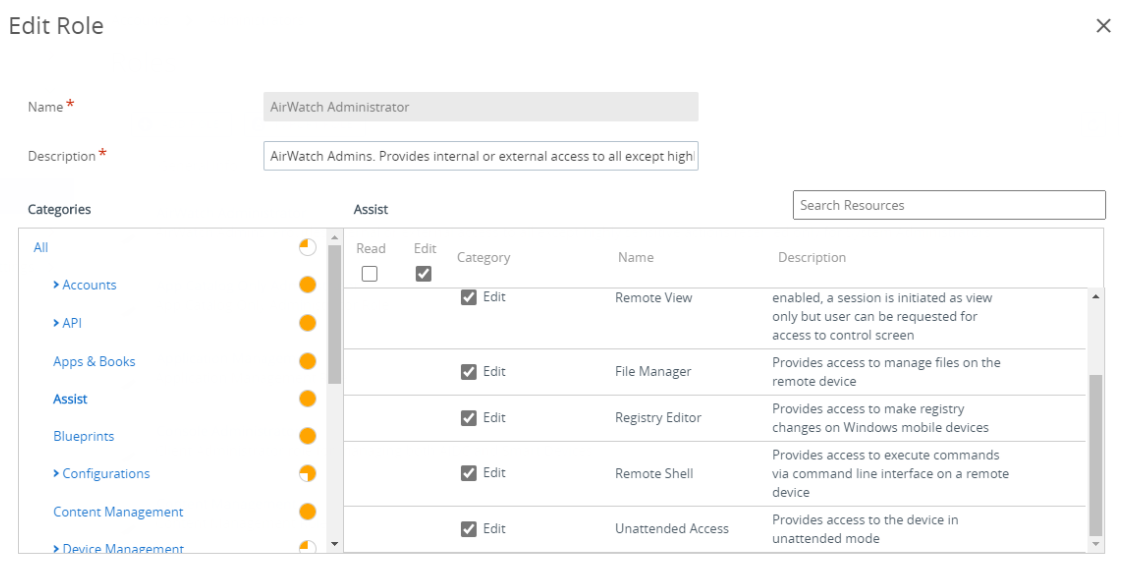Click the status circle next to Blueprints
This screenshot has width=1122, height=570.
(x=307, y=436)
